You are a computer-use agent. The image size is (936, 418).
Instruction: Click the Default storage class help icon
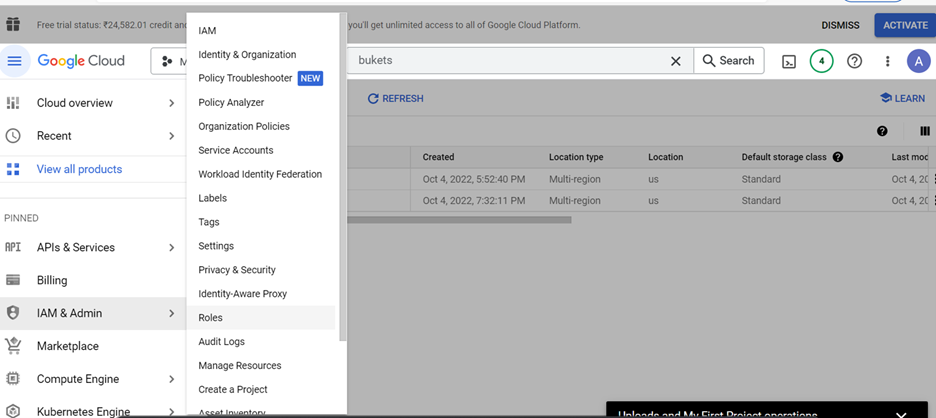[838, 157]
